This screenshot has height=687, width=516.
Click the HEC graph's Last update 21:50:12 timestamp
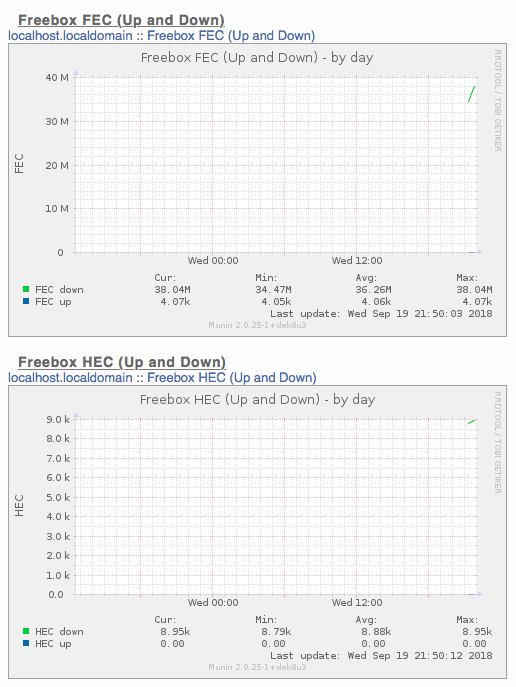381,656
